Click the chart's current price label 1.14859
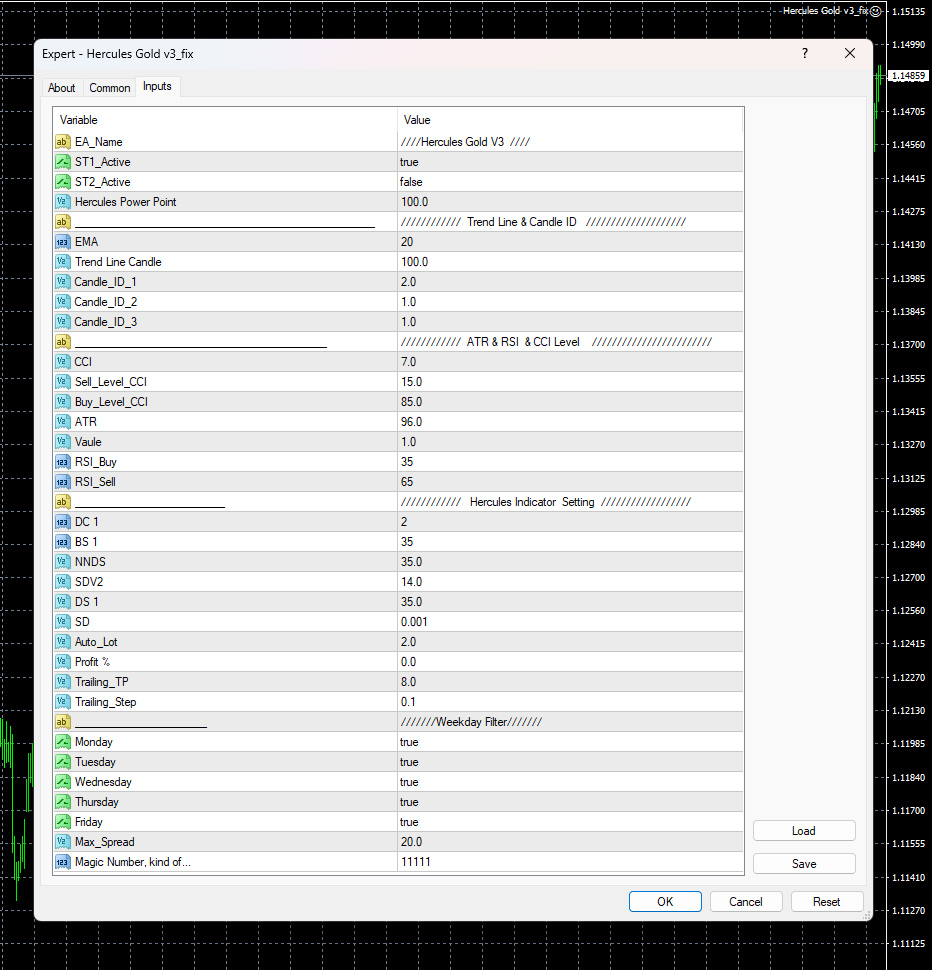The image size is (932, 970). [x=908, y=76]
